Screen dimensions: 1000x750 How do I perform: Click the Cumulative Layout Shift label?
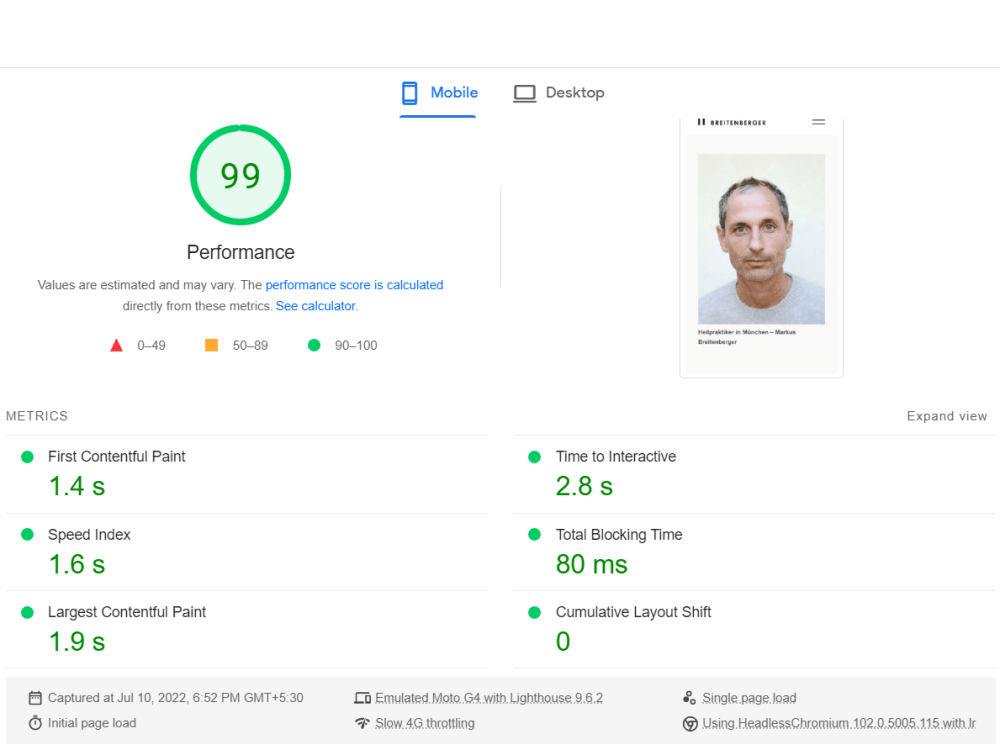point(633,612)
